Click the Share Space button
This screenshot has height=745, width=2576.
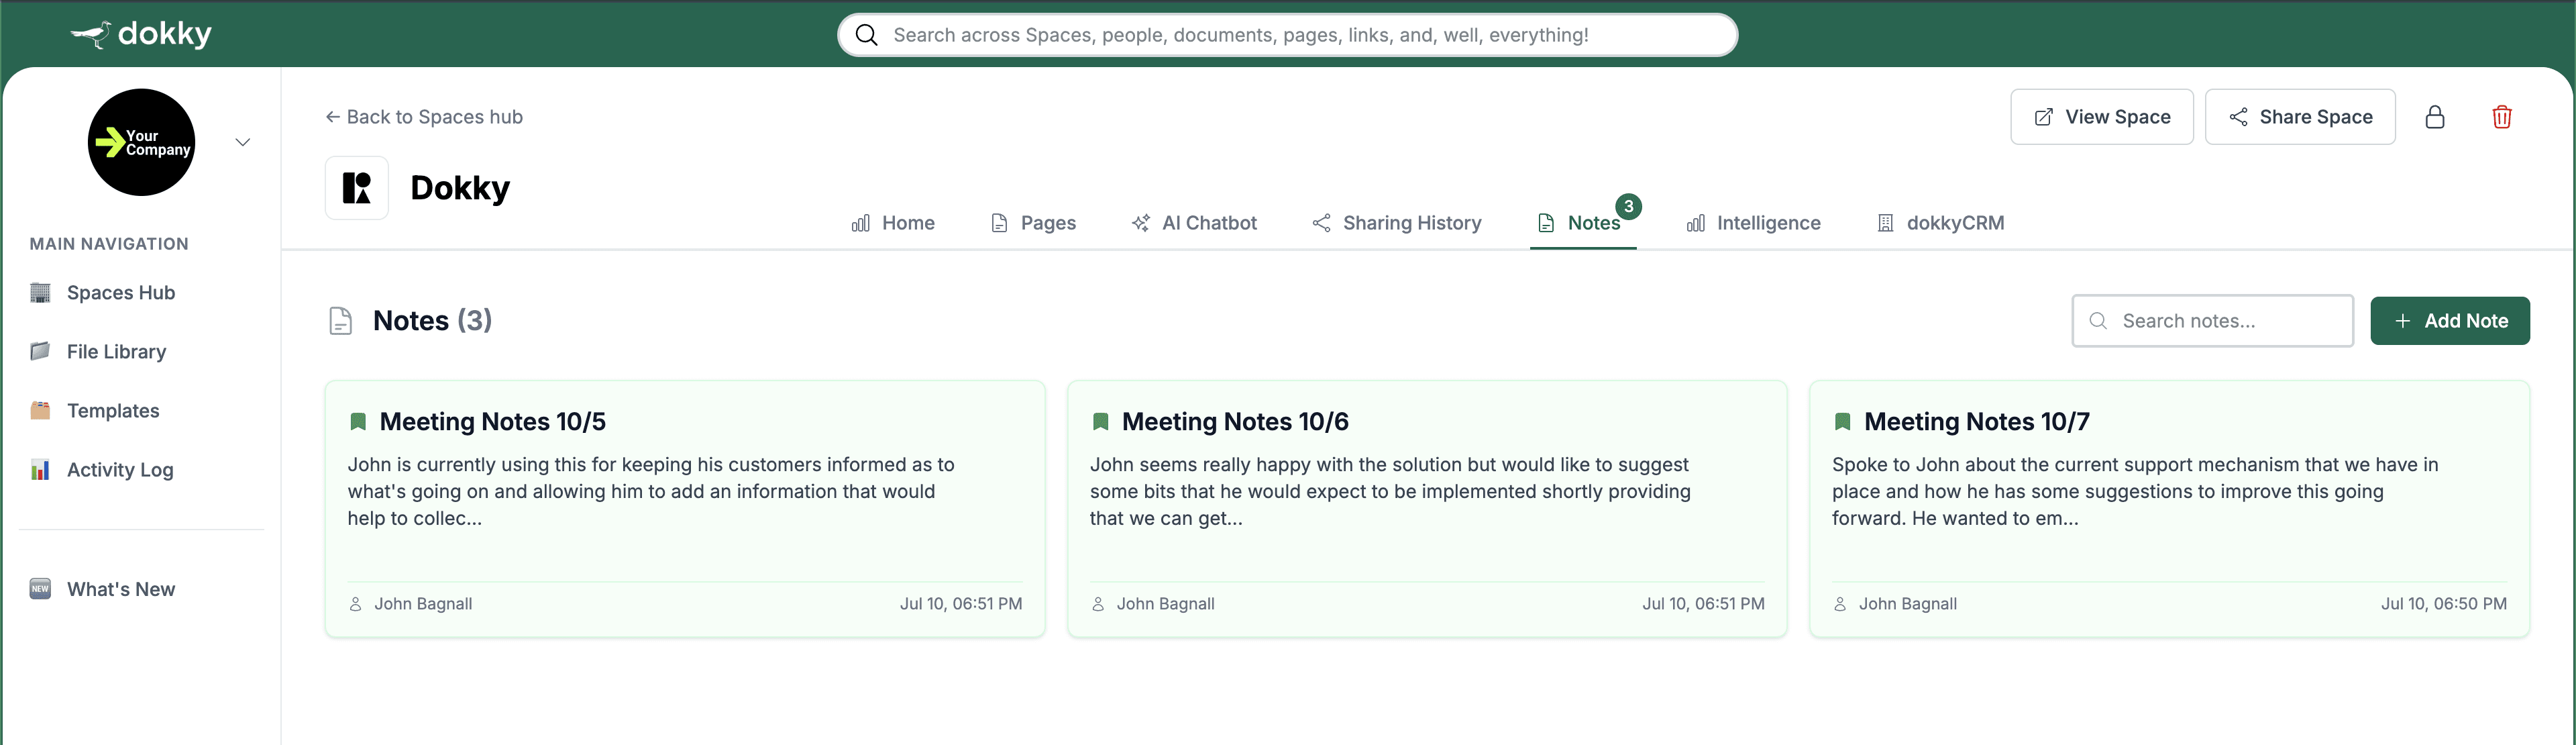2299,117
